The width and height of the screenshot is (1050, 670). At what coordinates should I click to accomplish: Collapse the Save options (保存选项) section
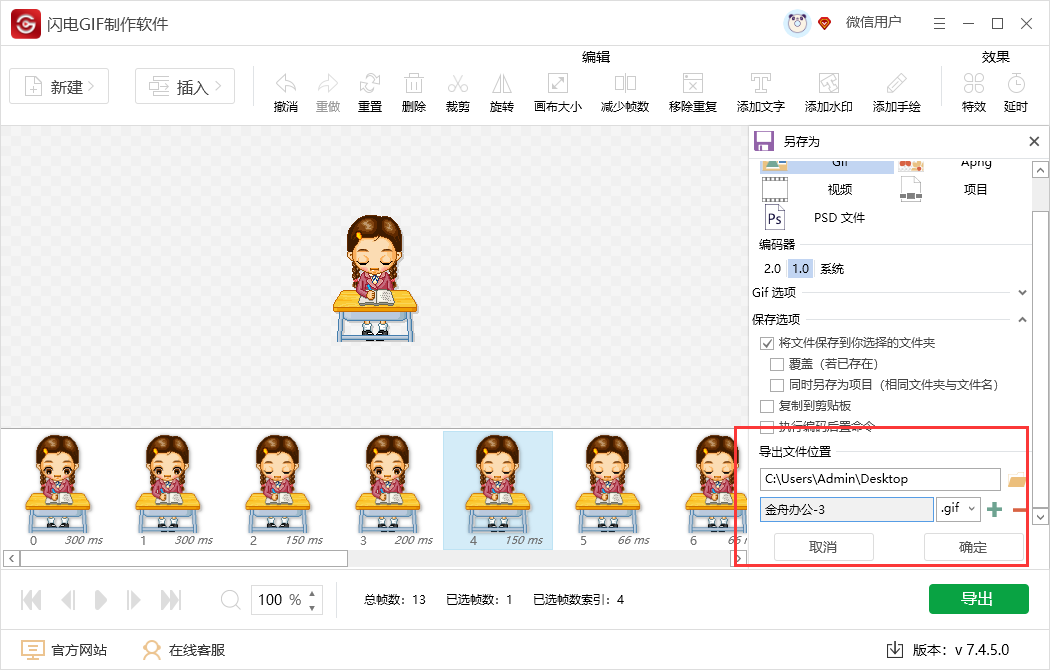[1022, 320]
